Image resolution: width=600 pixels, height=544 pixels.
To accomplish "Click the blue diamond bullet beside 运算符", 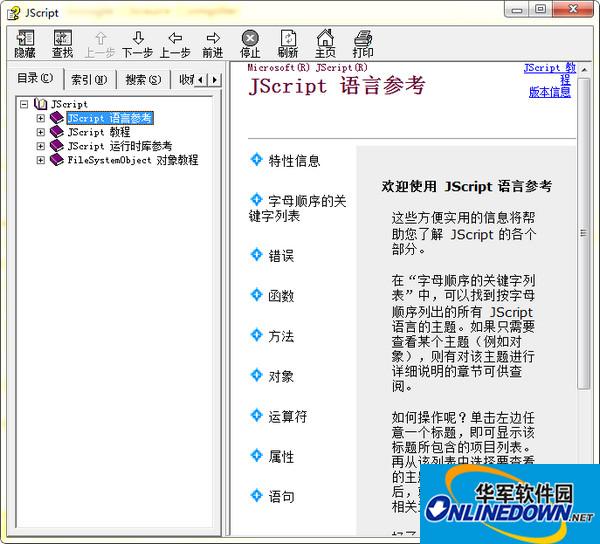I will click(256, 415).
